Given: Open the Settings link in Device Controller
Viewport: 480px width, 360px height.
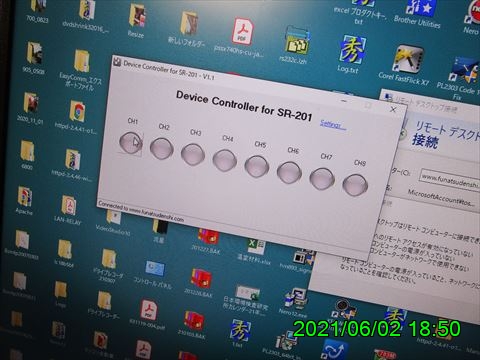Looking at the screenshot, I should 332,125.
